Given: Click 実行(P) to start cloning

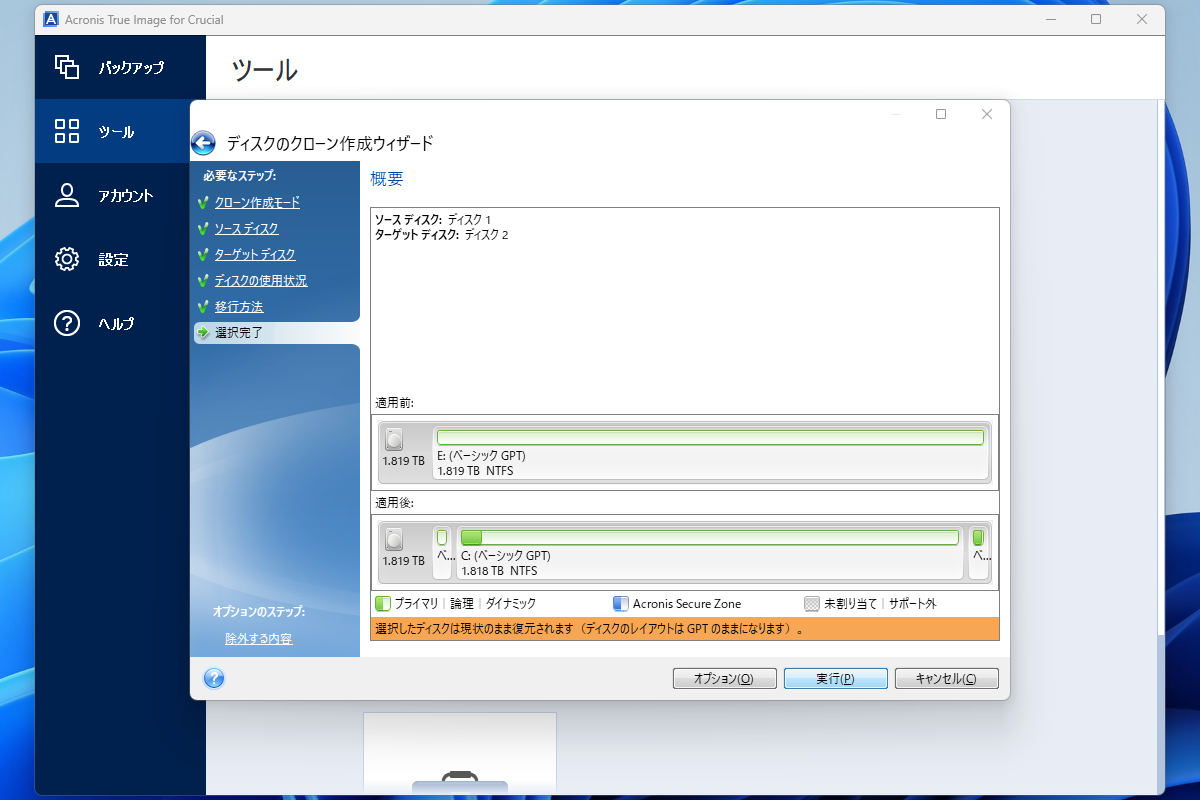Looking at the screenshot, I should click(835, 678).
